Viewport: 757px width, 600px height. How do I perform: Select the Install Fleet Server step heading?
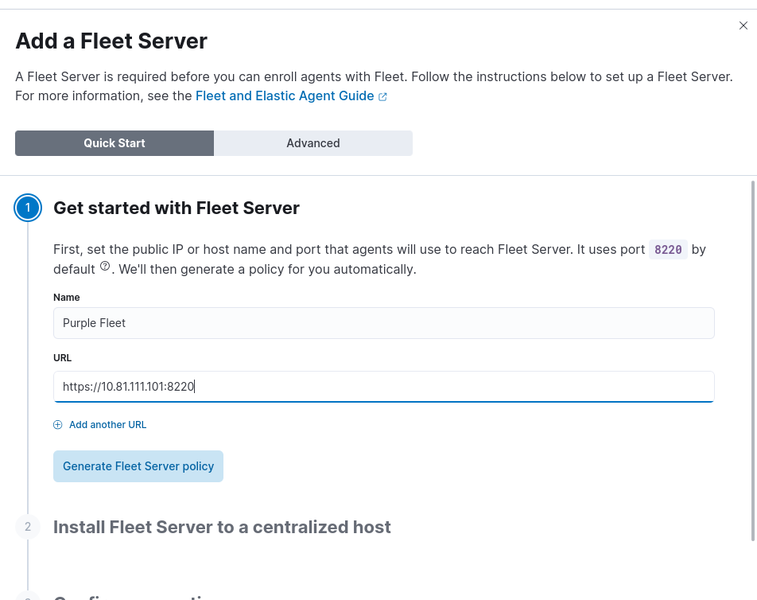222,527
